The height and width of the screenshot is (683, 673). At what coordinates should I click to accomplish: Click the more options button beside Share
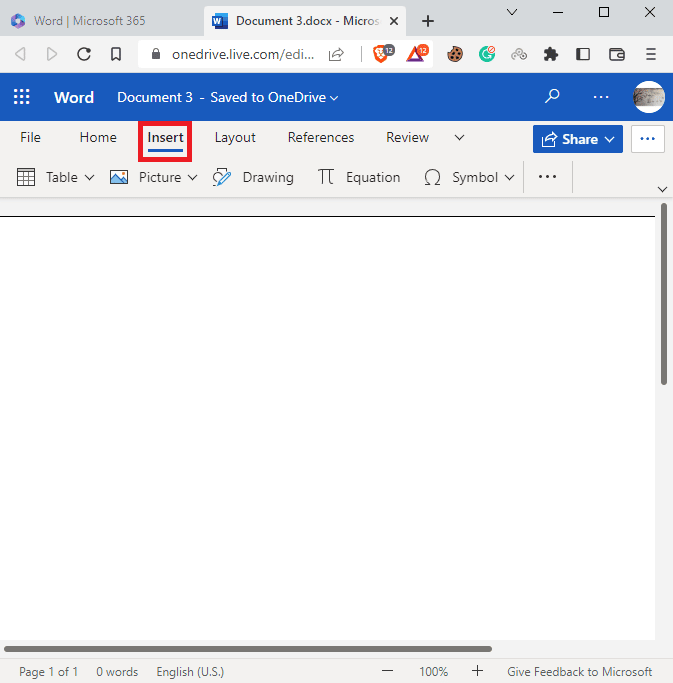(x=647, y=139)
